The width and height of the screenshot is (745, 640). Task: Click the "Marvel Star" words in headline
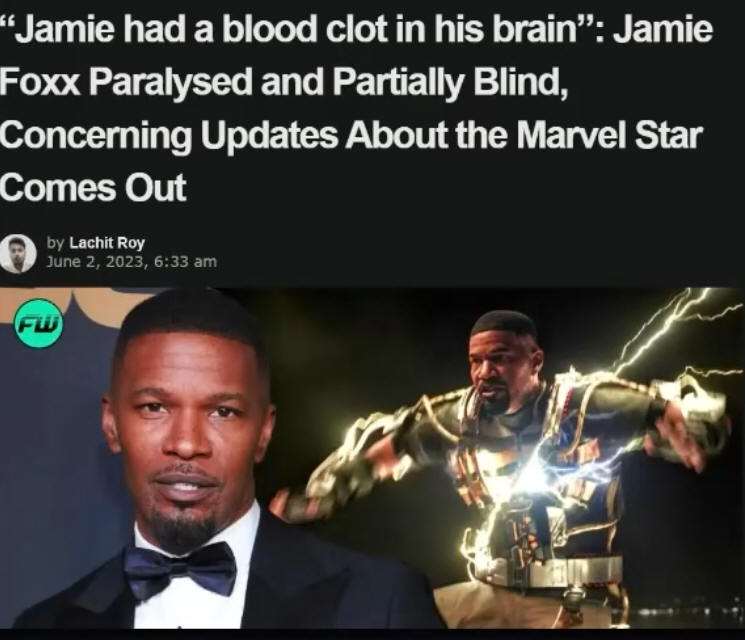coord(609,135)
